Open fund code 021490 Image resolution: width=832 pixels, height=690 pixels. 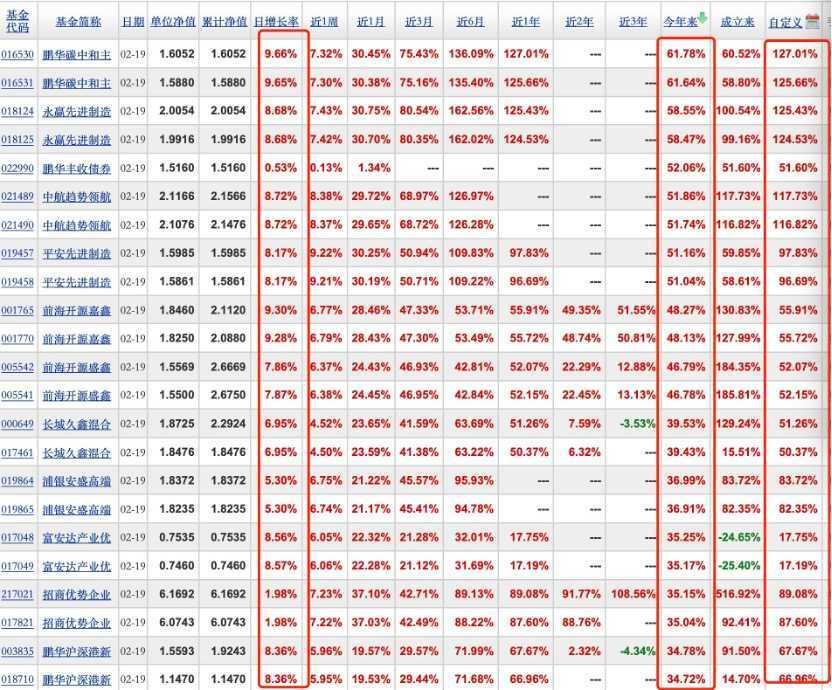[x=18, y=225]
